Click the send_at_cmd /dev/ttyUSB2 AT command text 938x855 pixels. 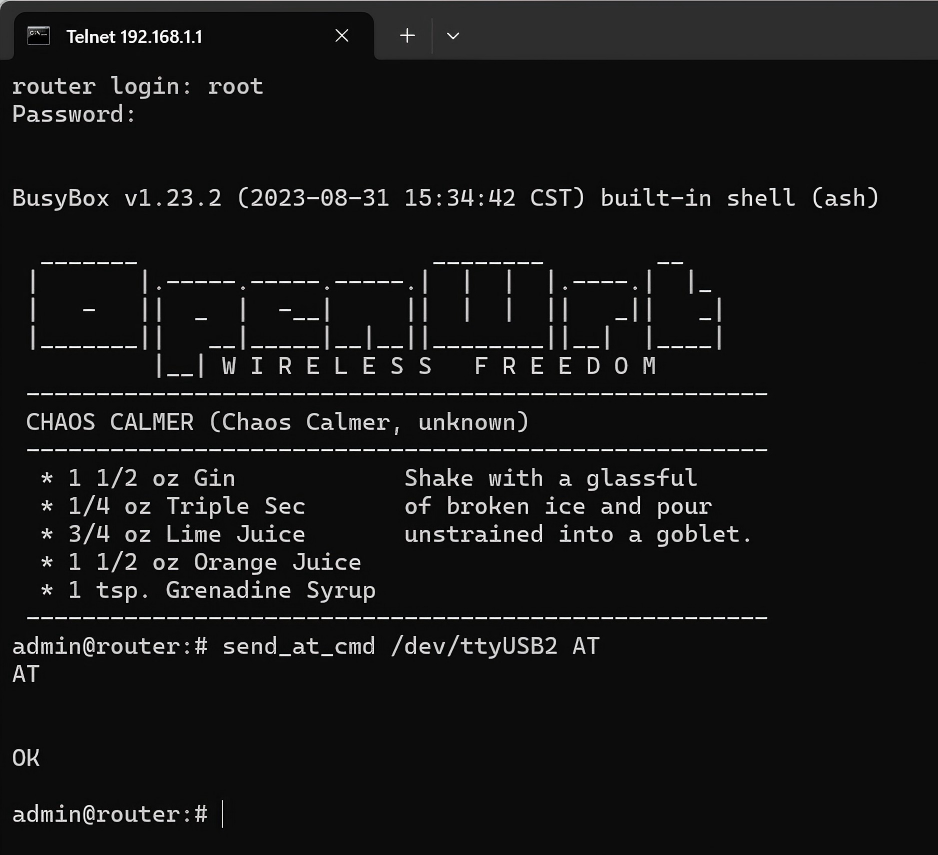click(410, 646)
